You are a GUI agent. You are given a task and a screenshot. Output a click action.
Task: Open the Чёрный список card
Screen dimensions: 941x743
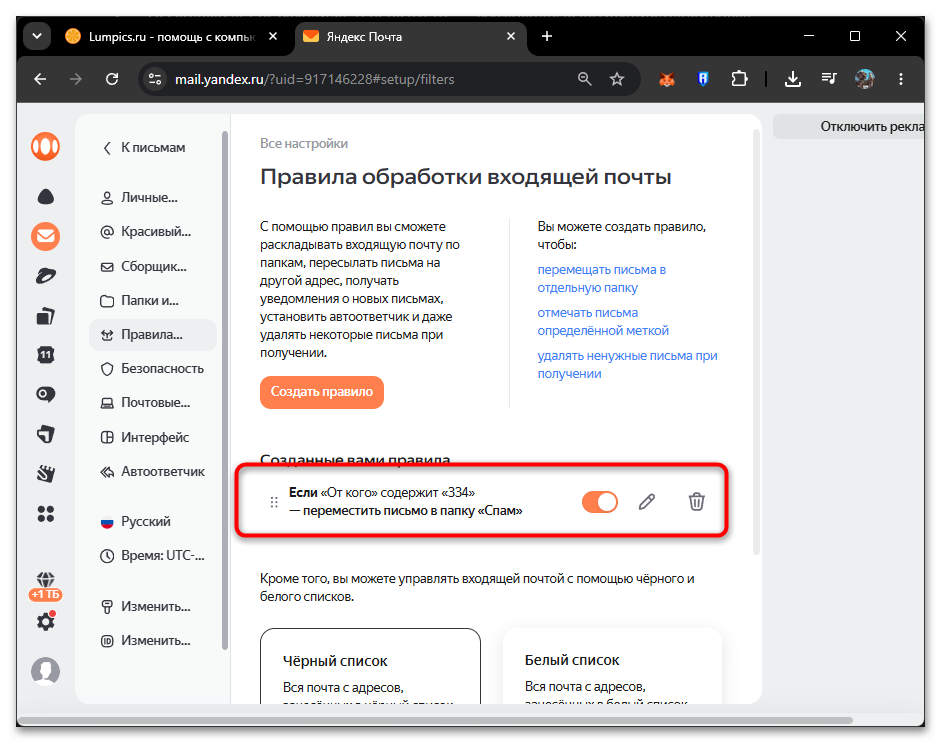pyautogui.click(x=370, y=666)
